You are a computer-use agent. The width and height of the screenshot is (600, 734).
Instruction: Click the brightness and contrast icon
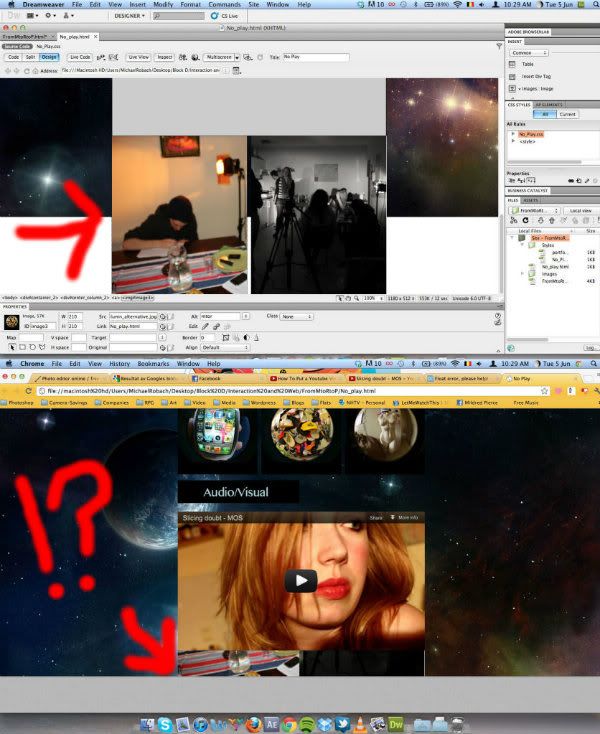point(246,338)
